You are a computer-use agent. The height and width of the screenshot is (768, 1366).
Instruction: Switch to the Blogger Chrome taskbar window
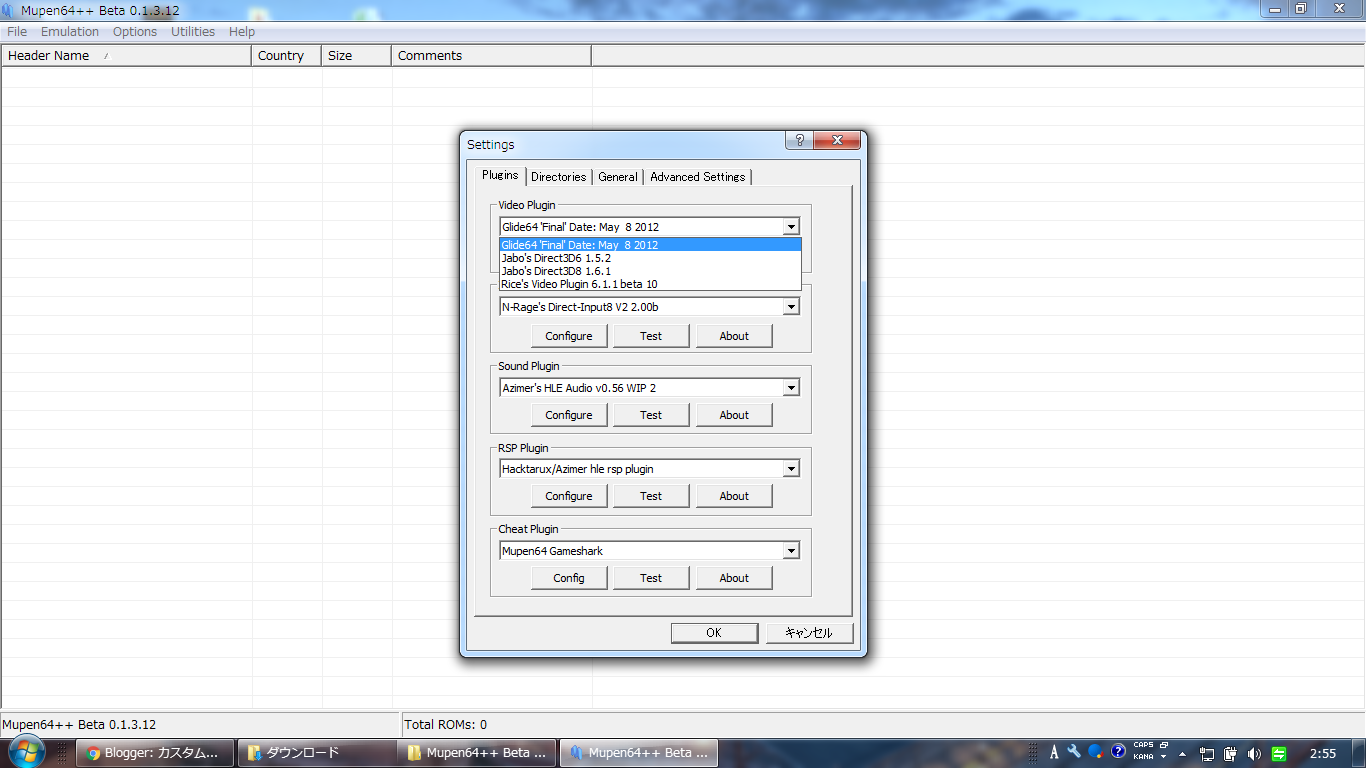click(155, 753)
